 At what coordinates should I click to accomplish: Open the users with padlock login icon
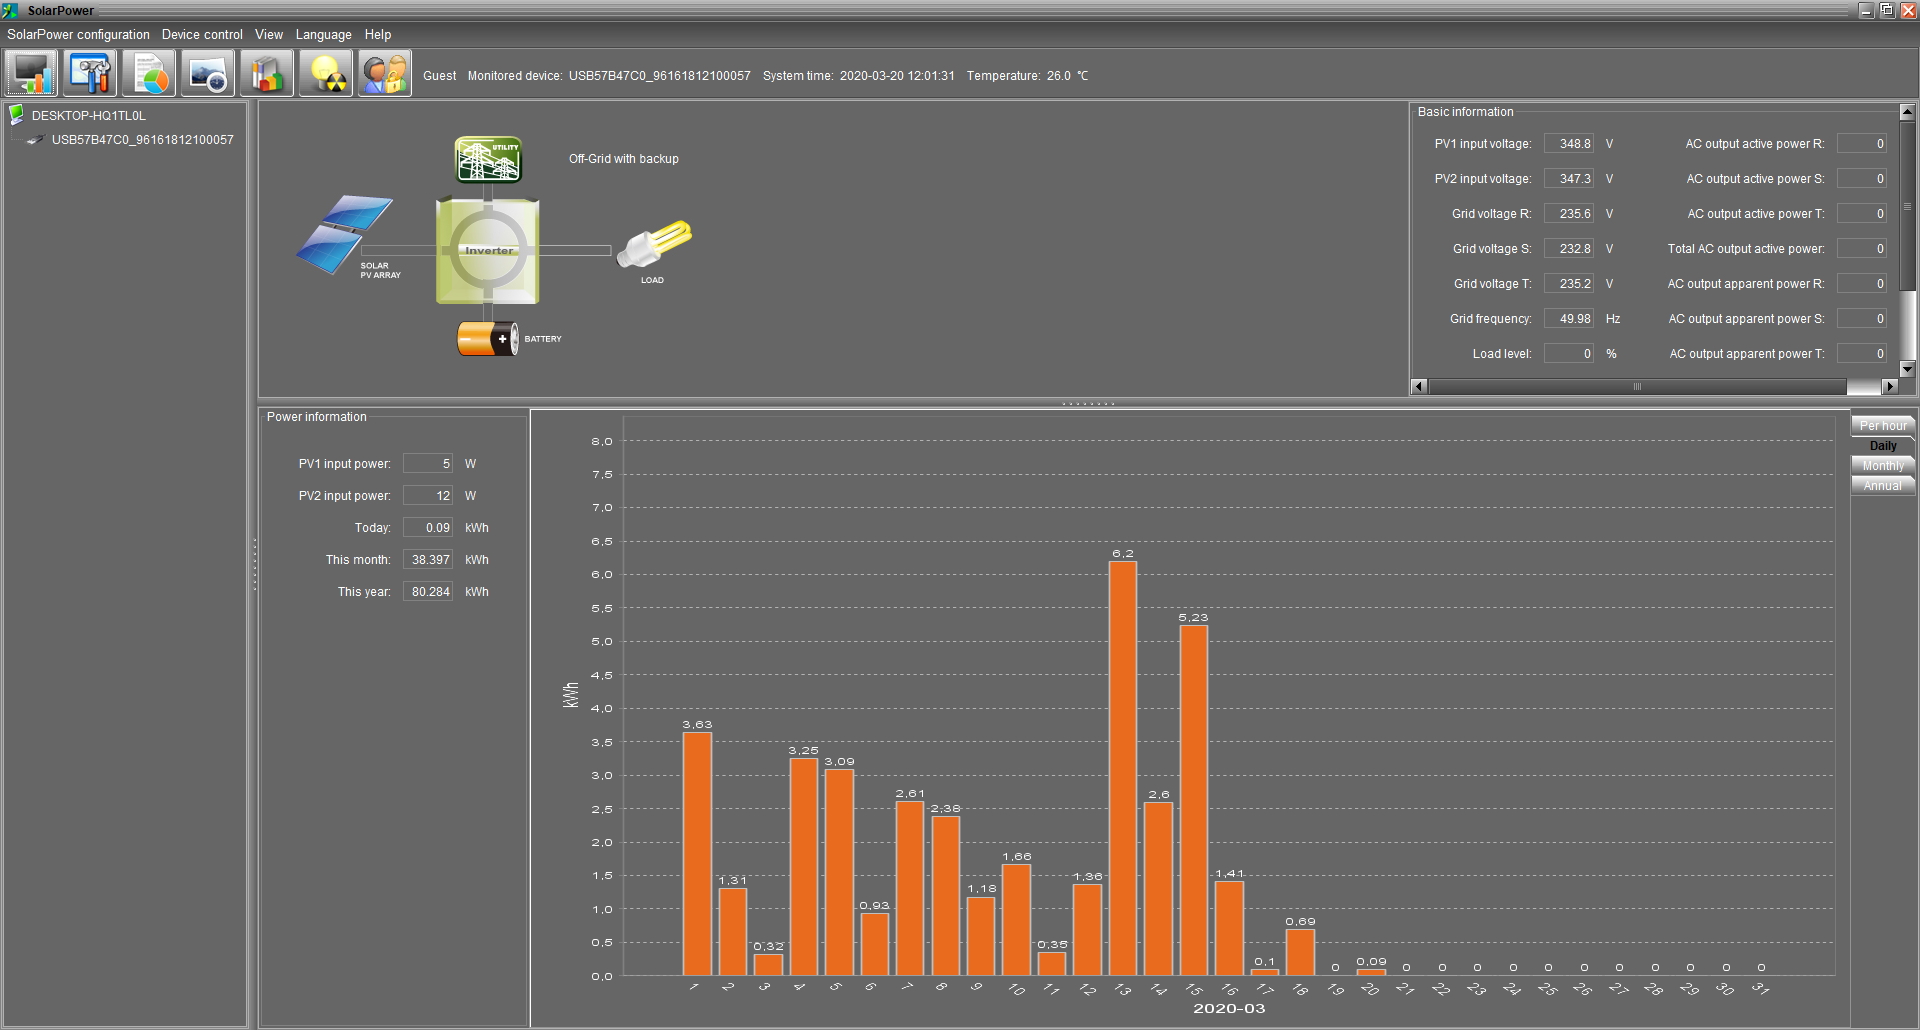(385, 74)
